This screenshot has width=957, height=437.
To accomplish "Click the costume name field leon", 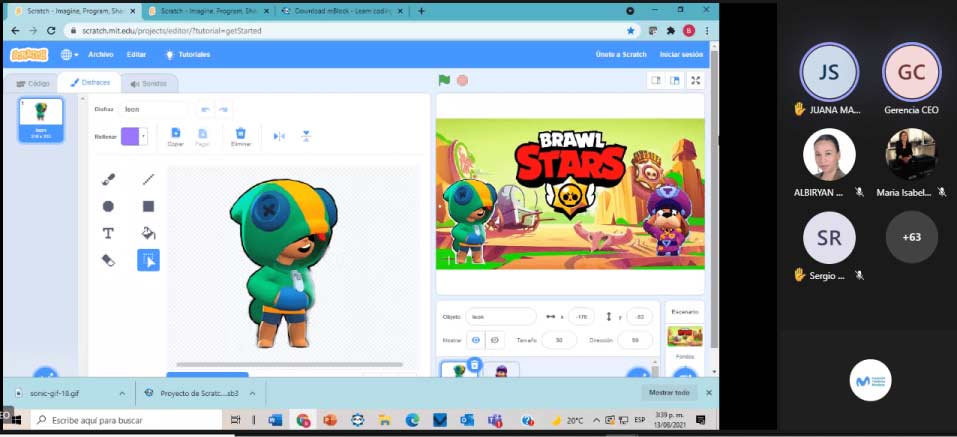I will pos(153,109).
